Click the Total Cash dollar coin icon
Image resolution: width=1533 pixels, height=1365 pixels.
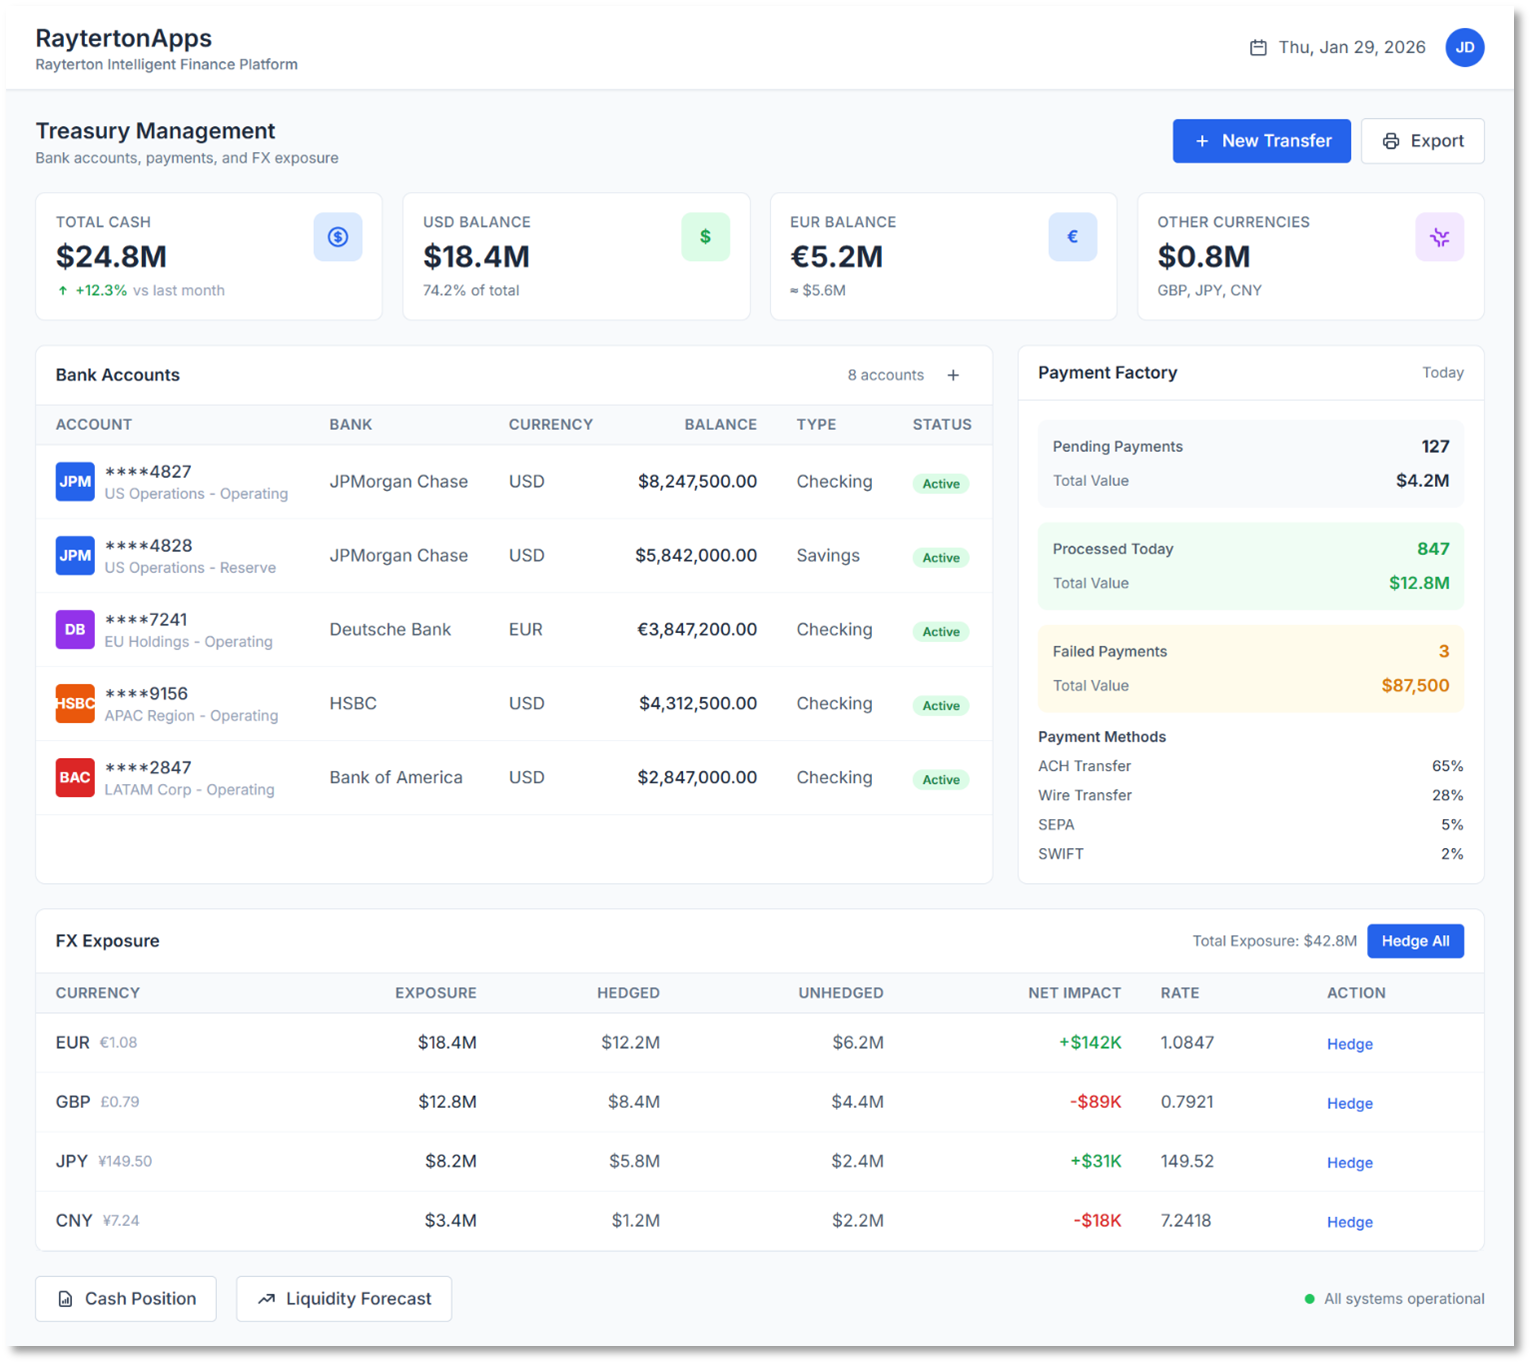click(x=338, y=237)
